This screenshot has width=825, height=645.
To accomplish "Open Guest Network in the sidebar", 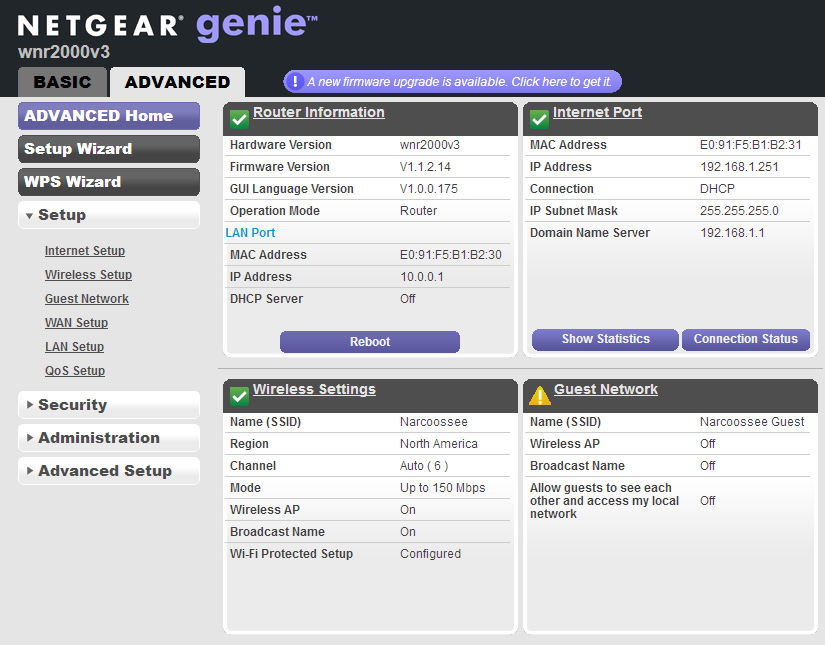I will point(87,299).
